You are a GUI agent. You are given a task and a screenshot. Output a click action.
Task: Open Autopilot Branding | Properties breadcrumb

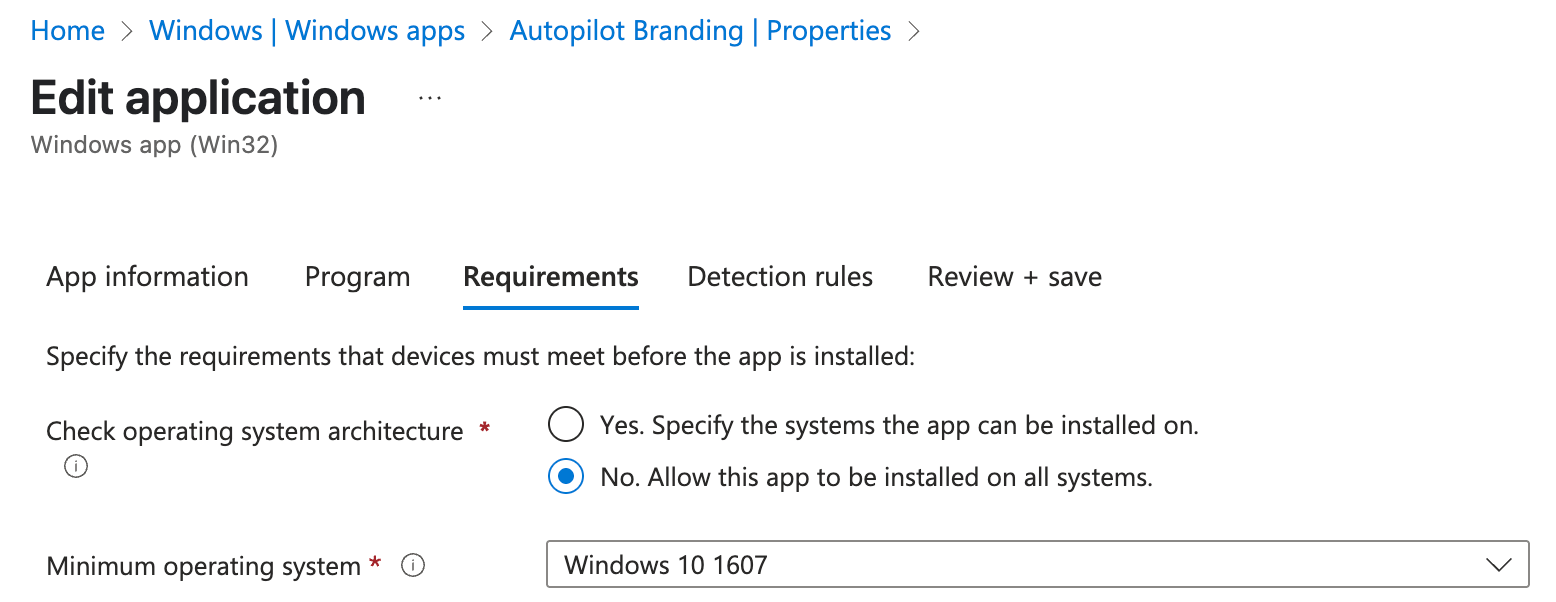[700, 31]
